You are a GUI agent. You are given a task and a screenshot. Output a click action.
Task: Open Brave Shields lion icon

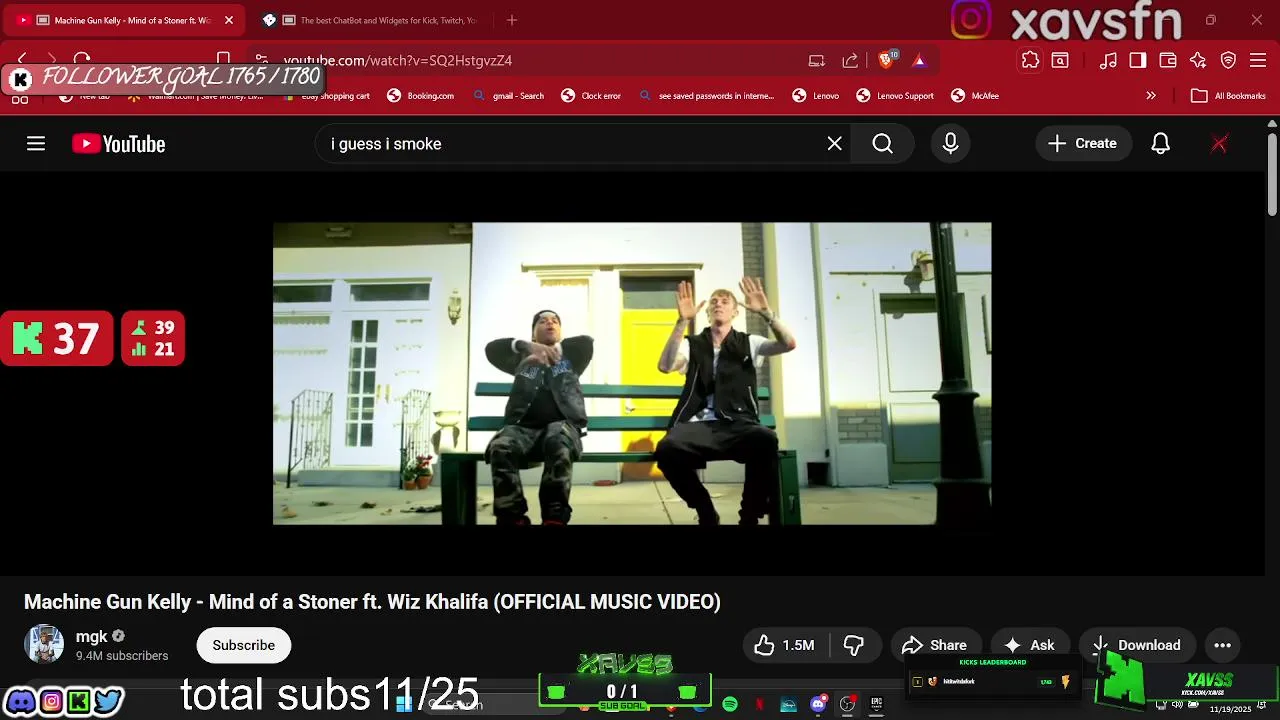[x=885, y=60]
